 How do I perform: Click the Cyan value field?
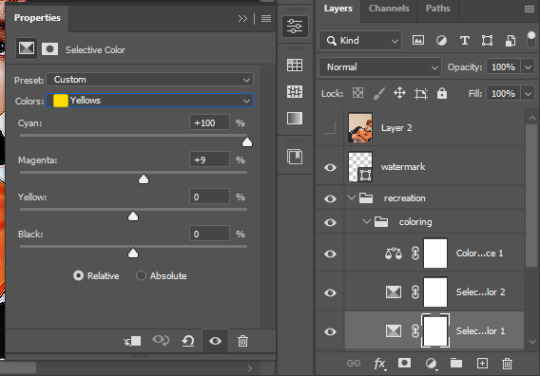(x=209, y=123)
